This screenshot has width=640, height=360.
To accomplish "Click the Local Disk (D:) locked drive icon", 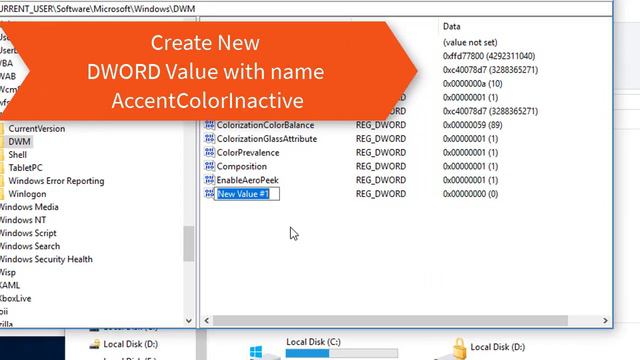I will [451, 349].
